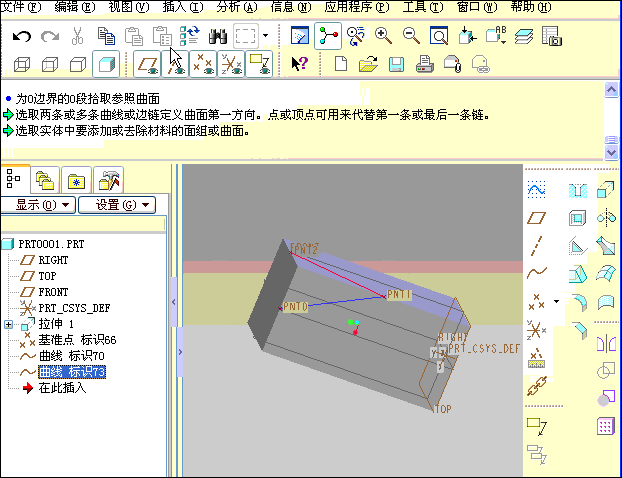The width and height of the screenshot is (622, 478).
Task: Click the Undo arrow icon
Action: (x=21, y=37)
